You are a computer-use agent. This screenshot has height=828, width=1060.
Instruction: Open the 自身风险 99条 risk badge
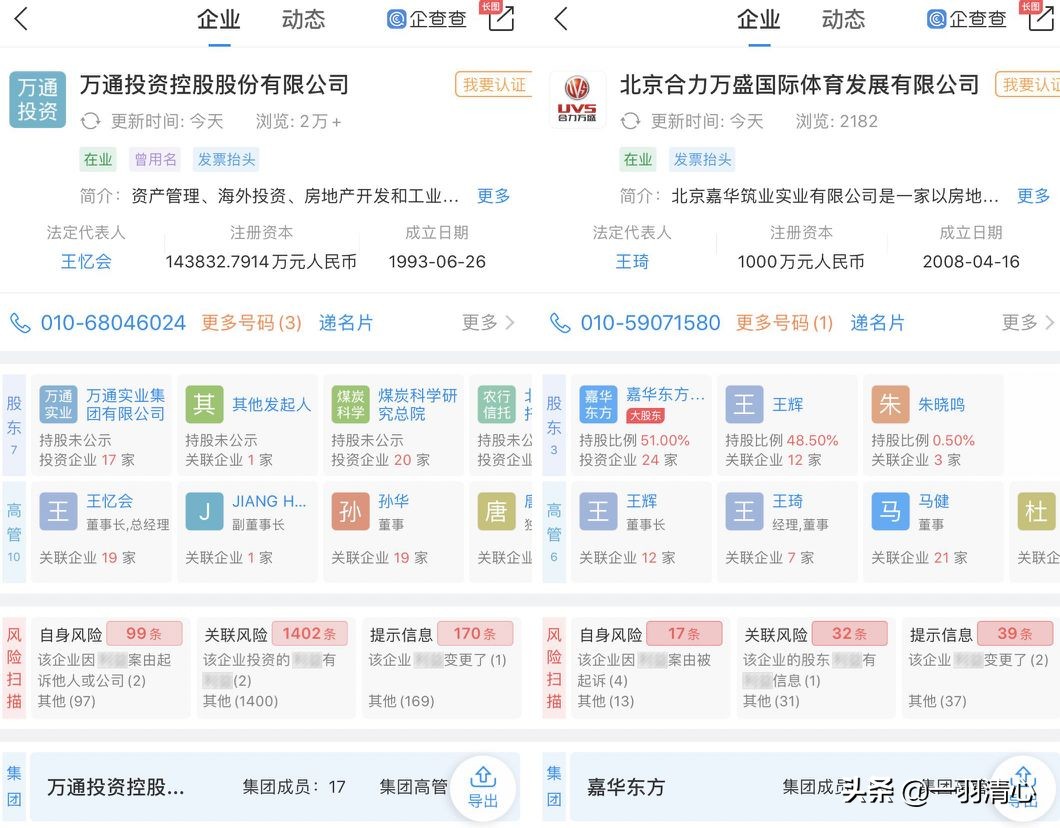(144, 633)
